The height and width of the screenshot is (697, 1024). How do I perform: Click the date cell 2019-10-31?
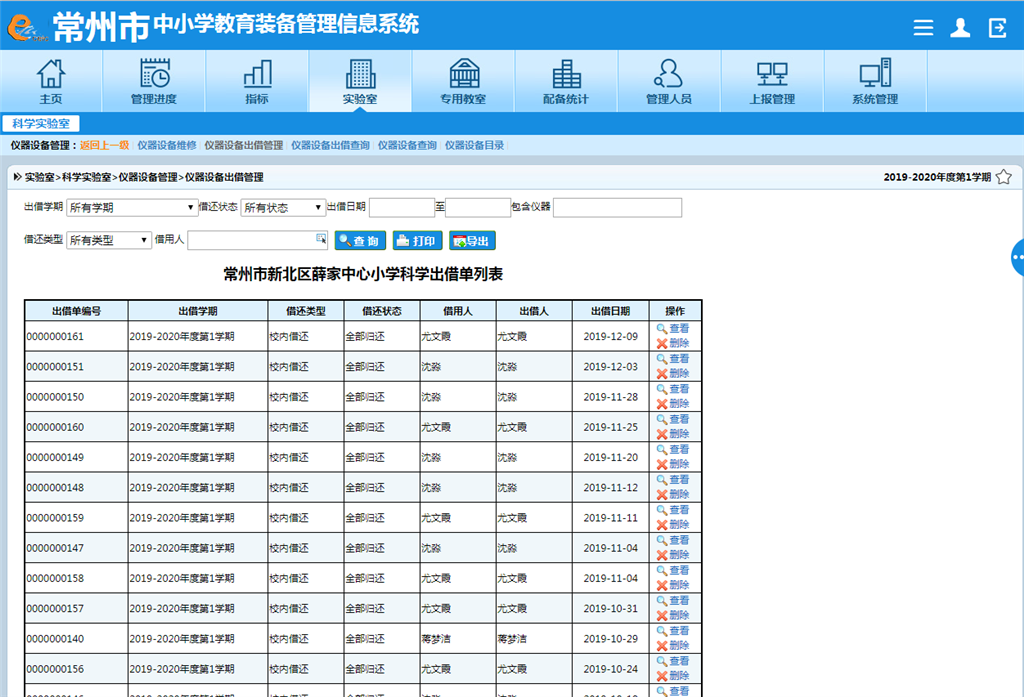pyautogui.click(x=611, y=608)
